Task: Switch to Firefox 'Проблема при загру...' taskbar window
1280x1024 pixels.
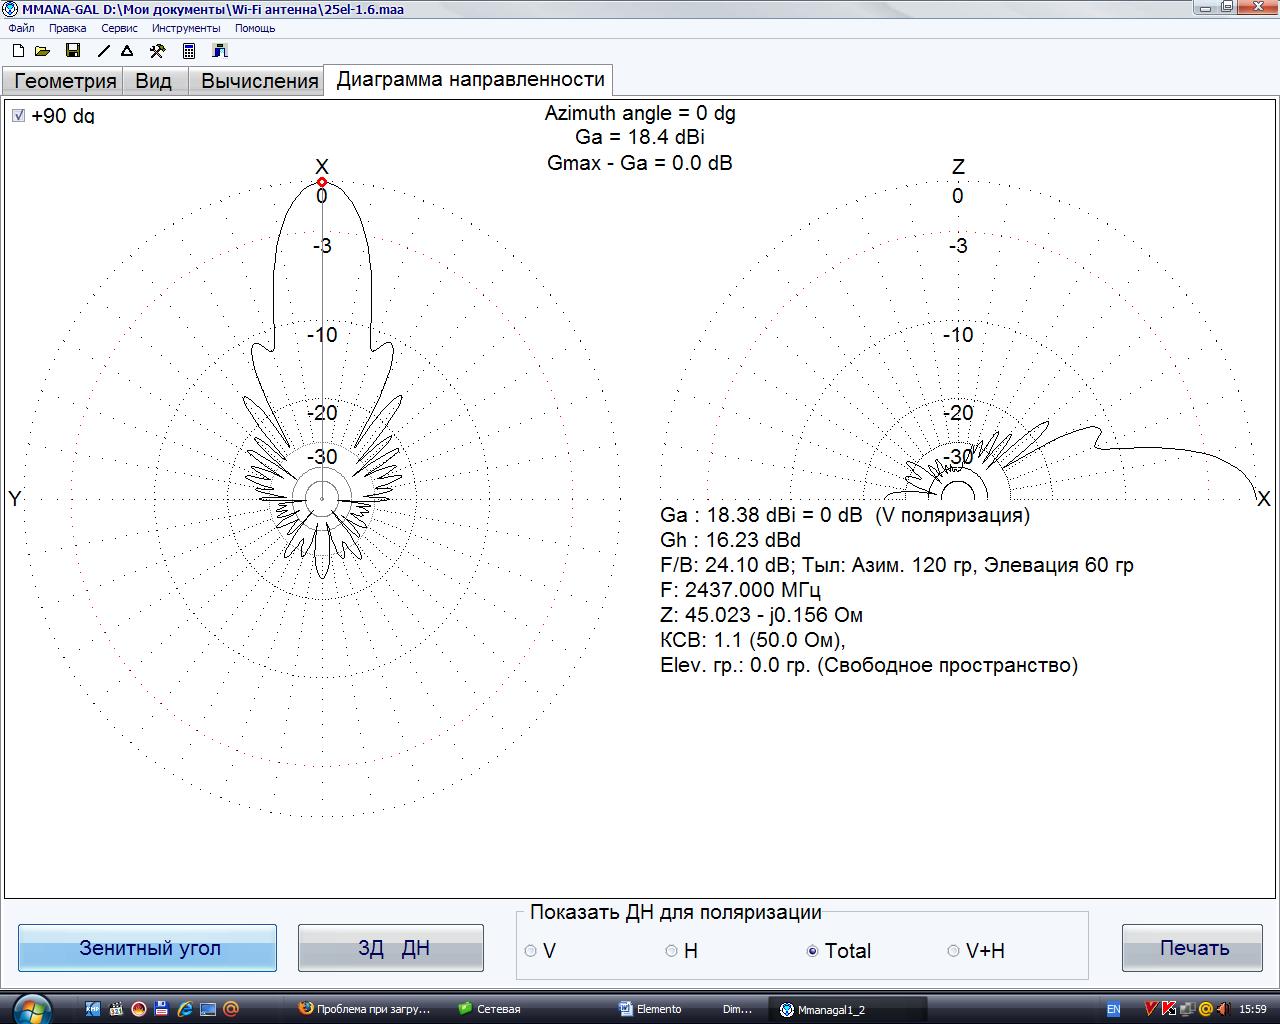Action: point(366,1009)
